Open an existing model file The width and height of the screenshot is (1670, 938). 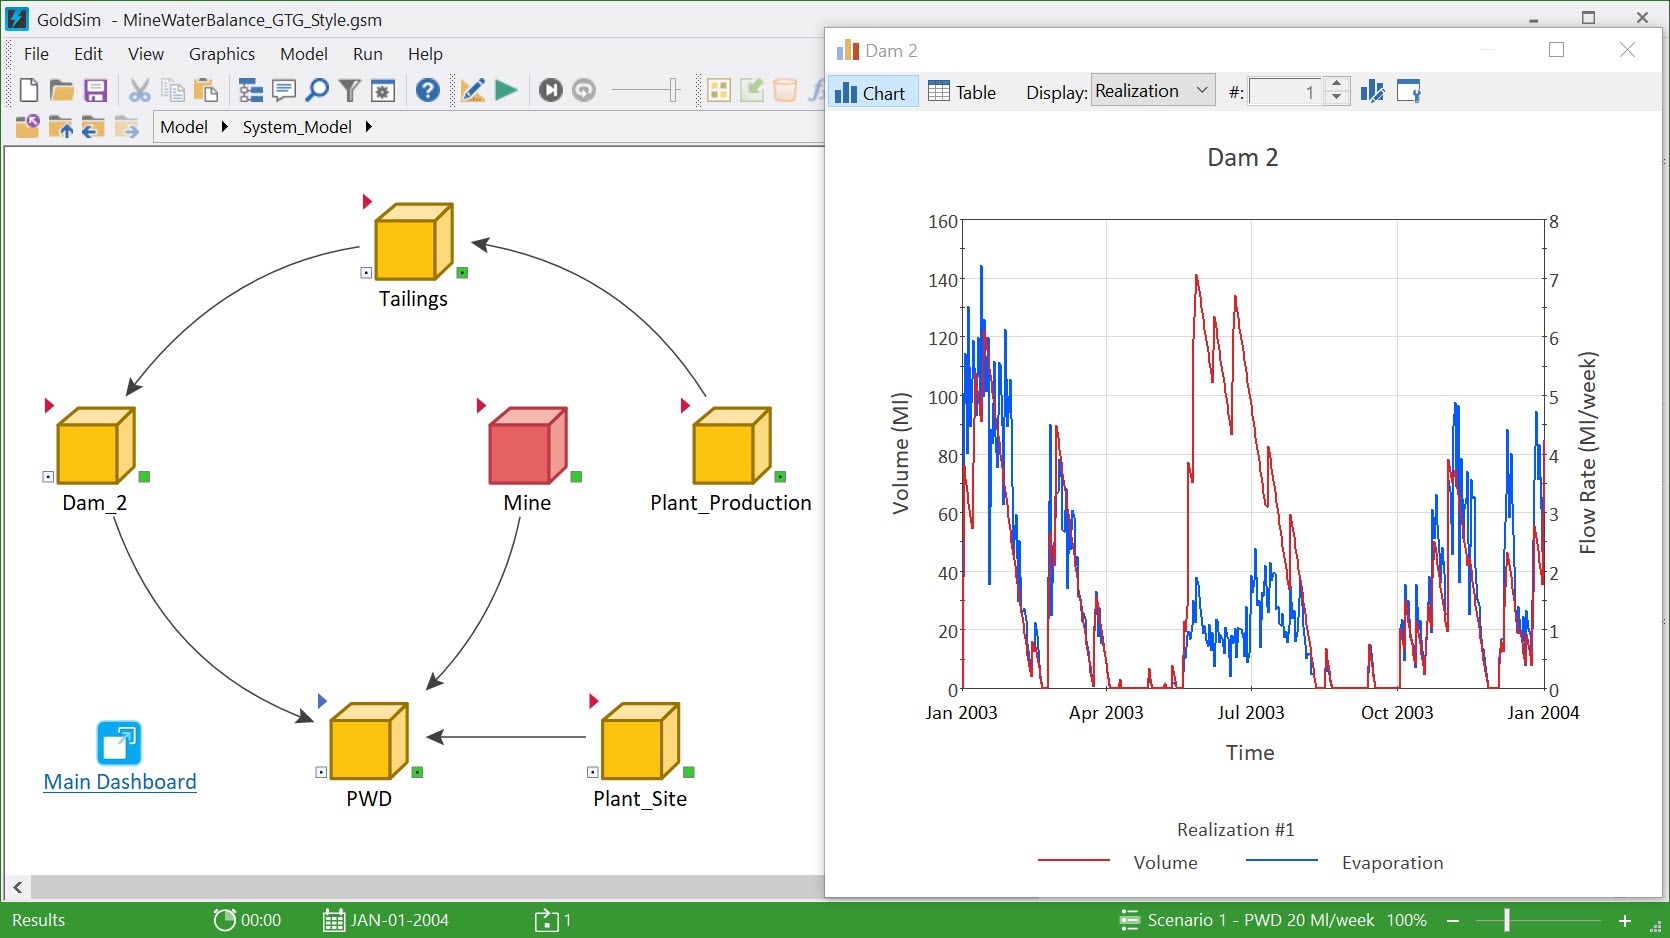coord(62,91)
